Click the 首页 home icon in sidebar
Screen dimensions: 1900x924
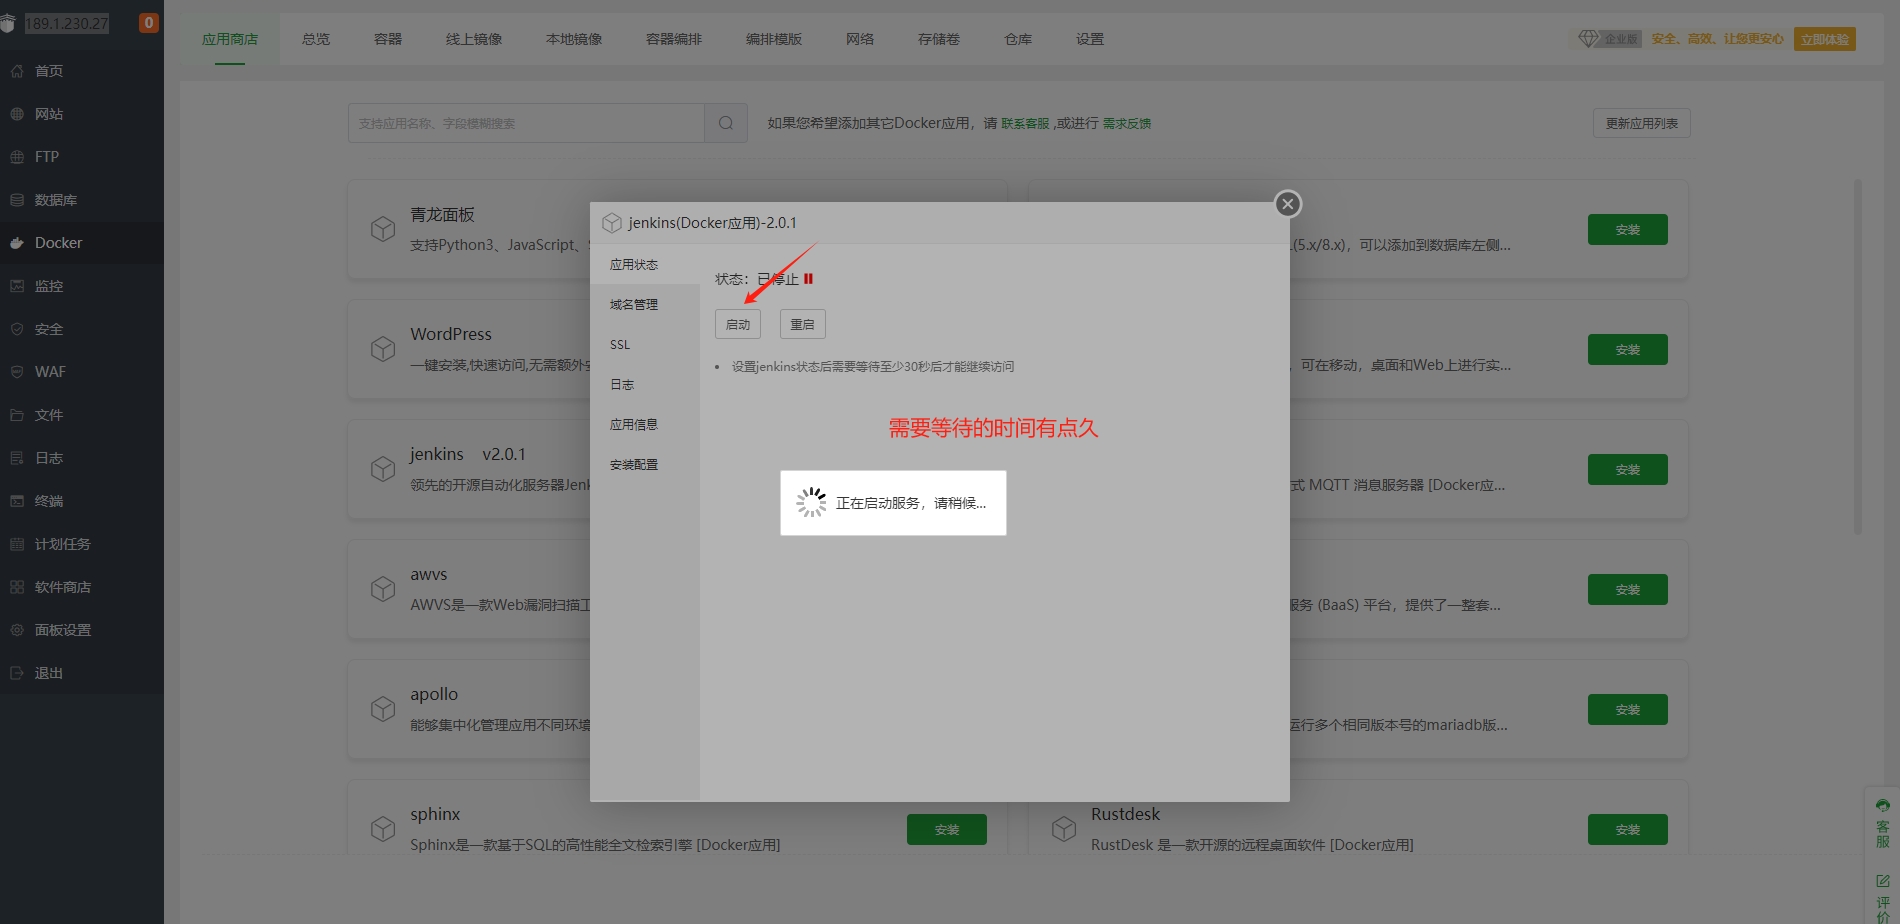17,71
